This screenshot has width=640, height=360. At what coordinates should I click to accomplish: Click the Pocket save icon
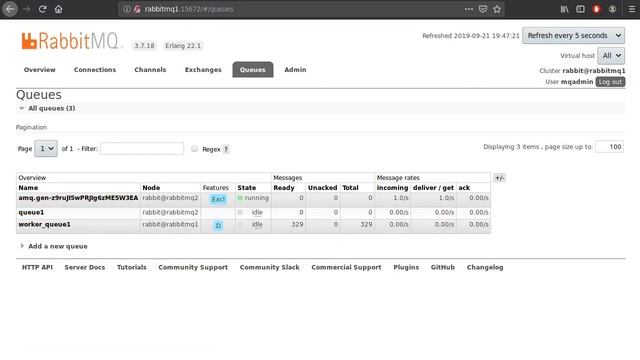(x=483, y=9)
